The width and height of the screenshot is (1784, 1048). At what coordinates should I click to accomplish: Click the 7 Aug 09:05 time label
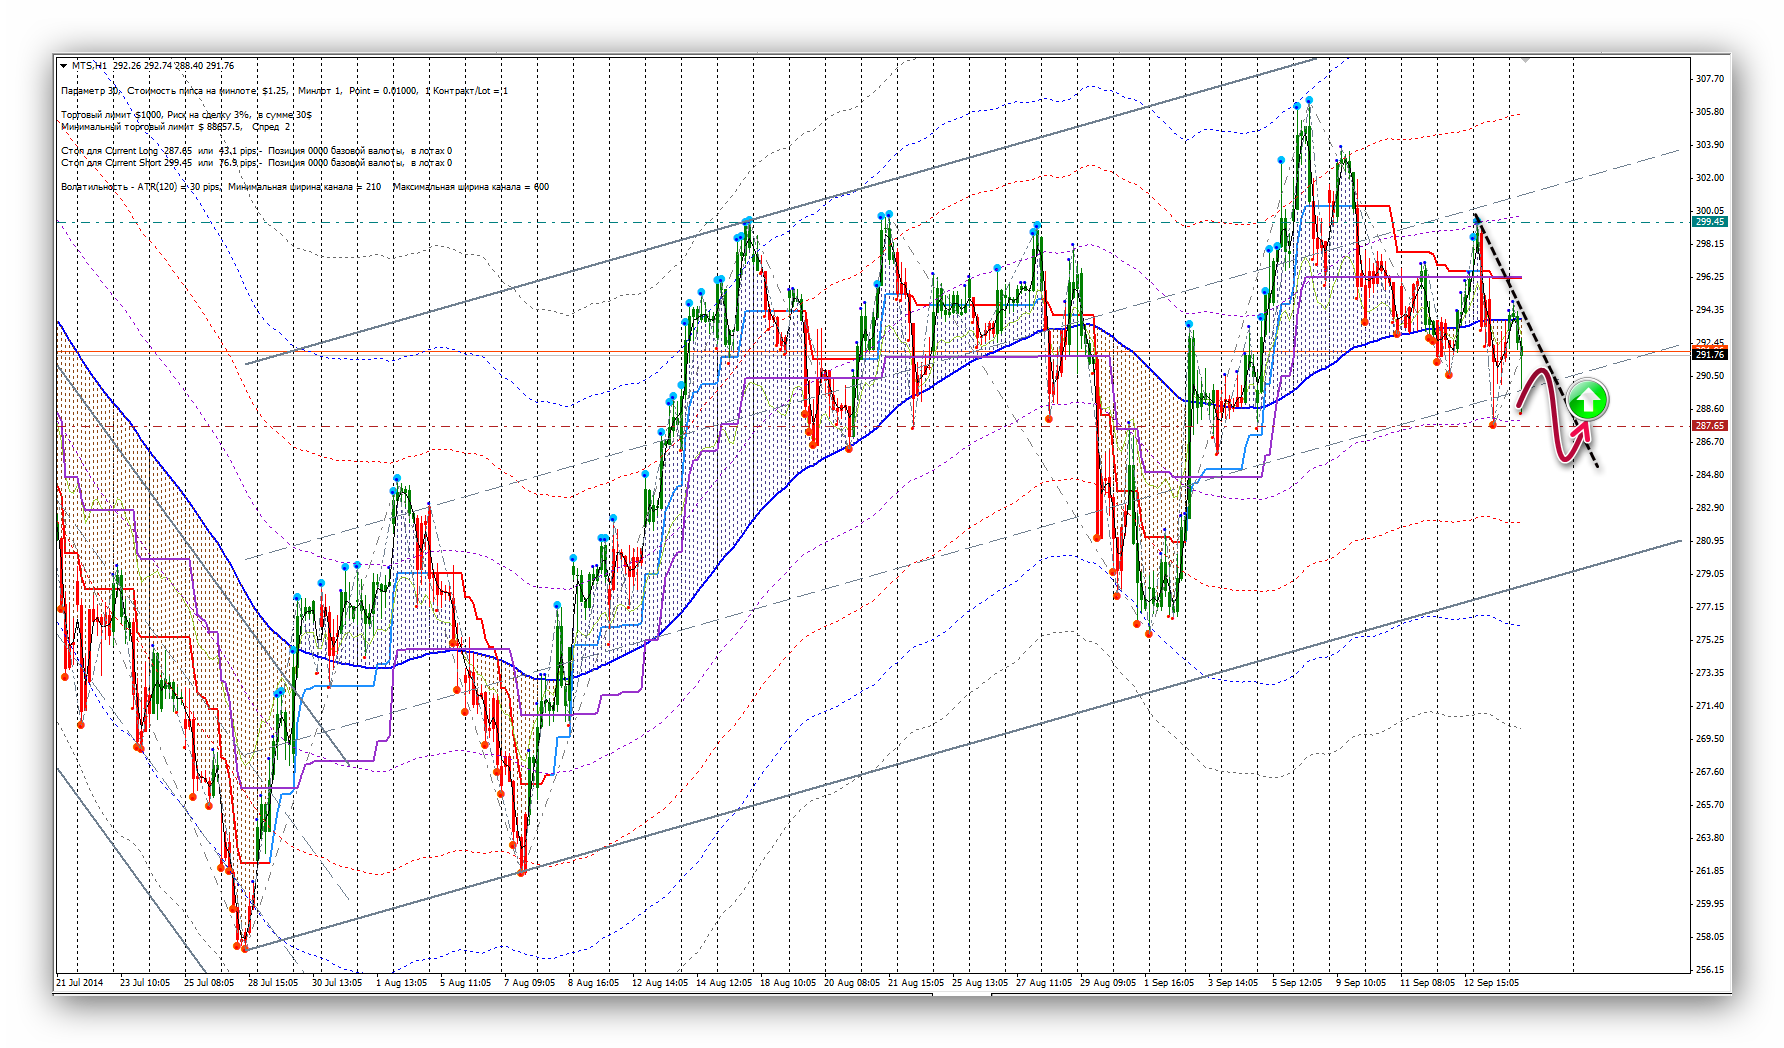[x=529, y=983]
